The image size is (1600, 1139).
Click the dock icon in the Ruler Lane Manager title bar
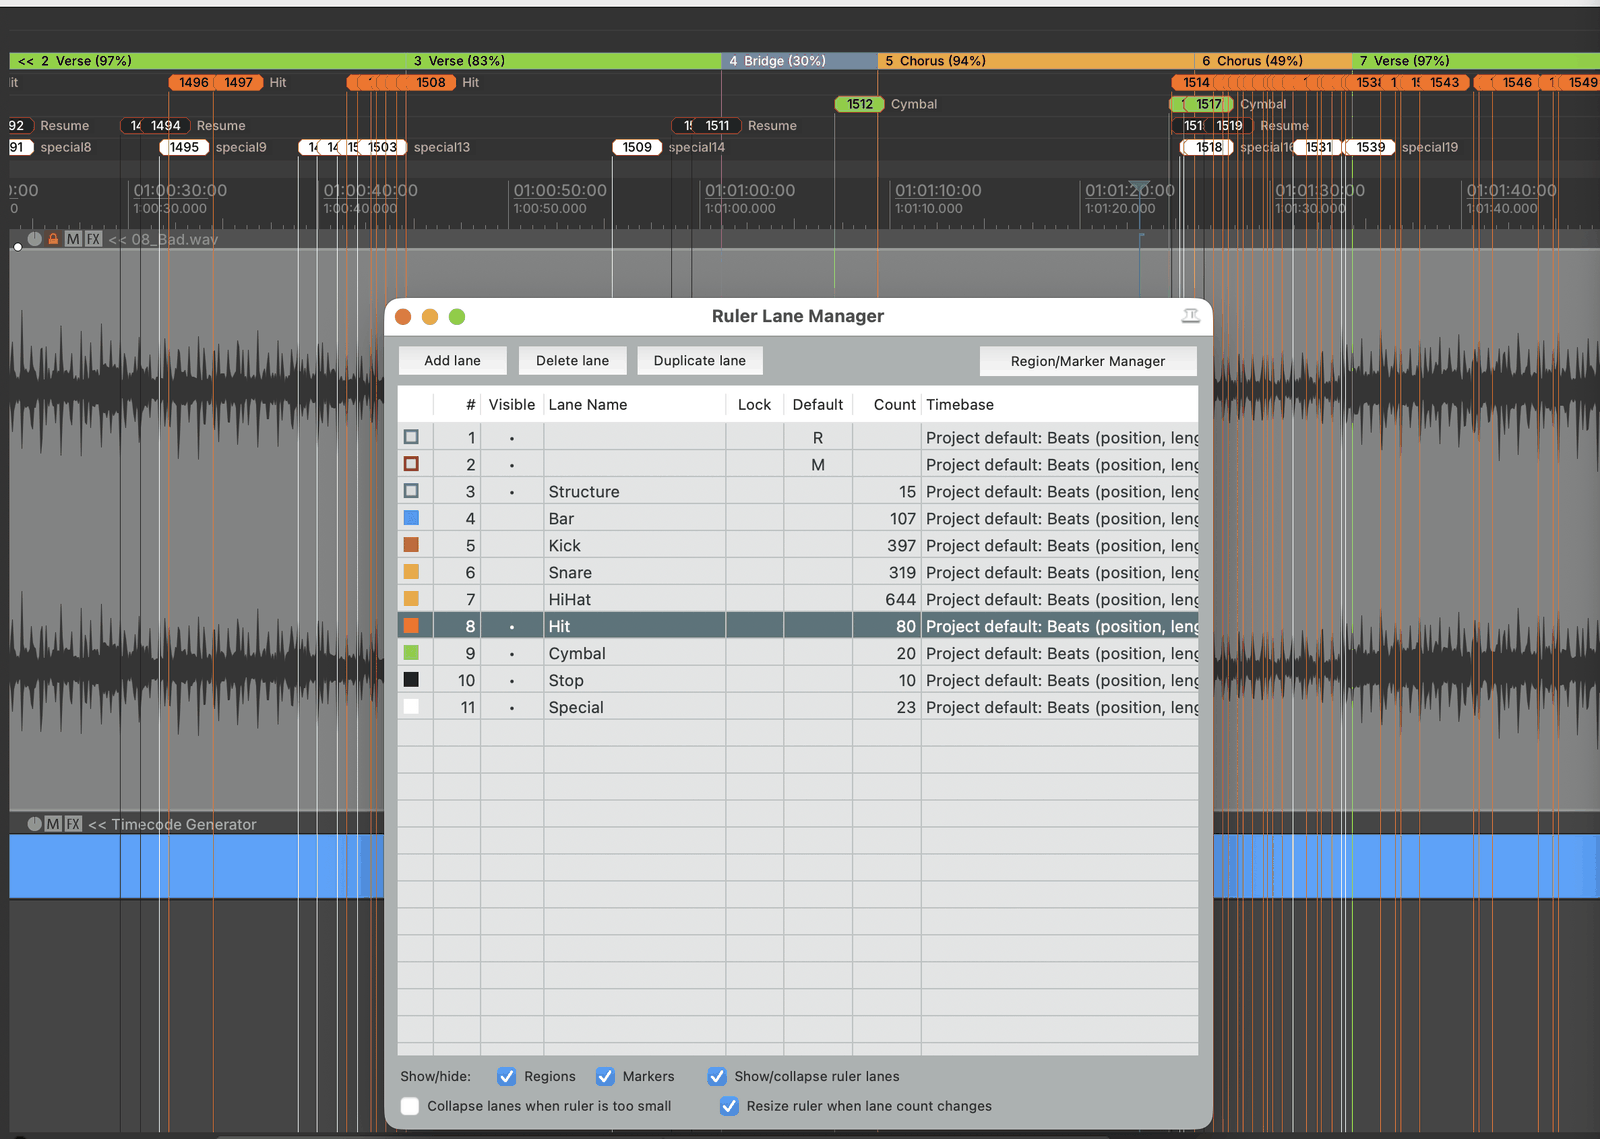[x=1190, y=316]
